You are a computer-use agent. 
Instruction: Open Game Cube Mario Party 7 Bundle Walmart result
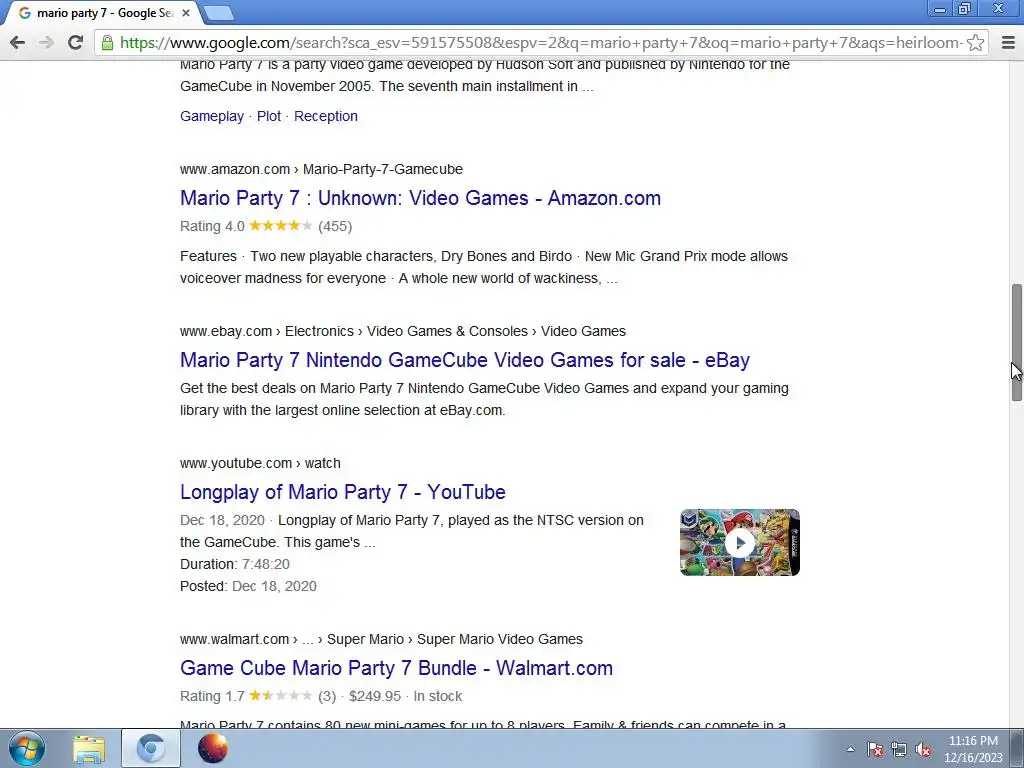[x=396, y=668]
